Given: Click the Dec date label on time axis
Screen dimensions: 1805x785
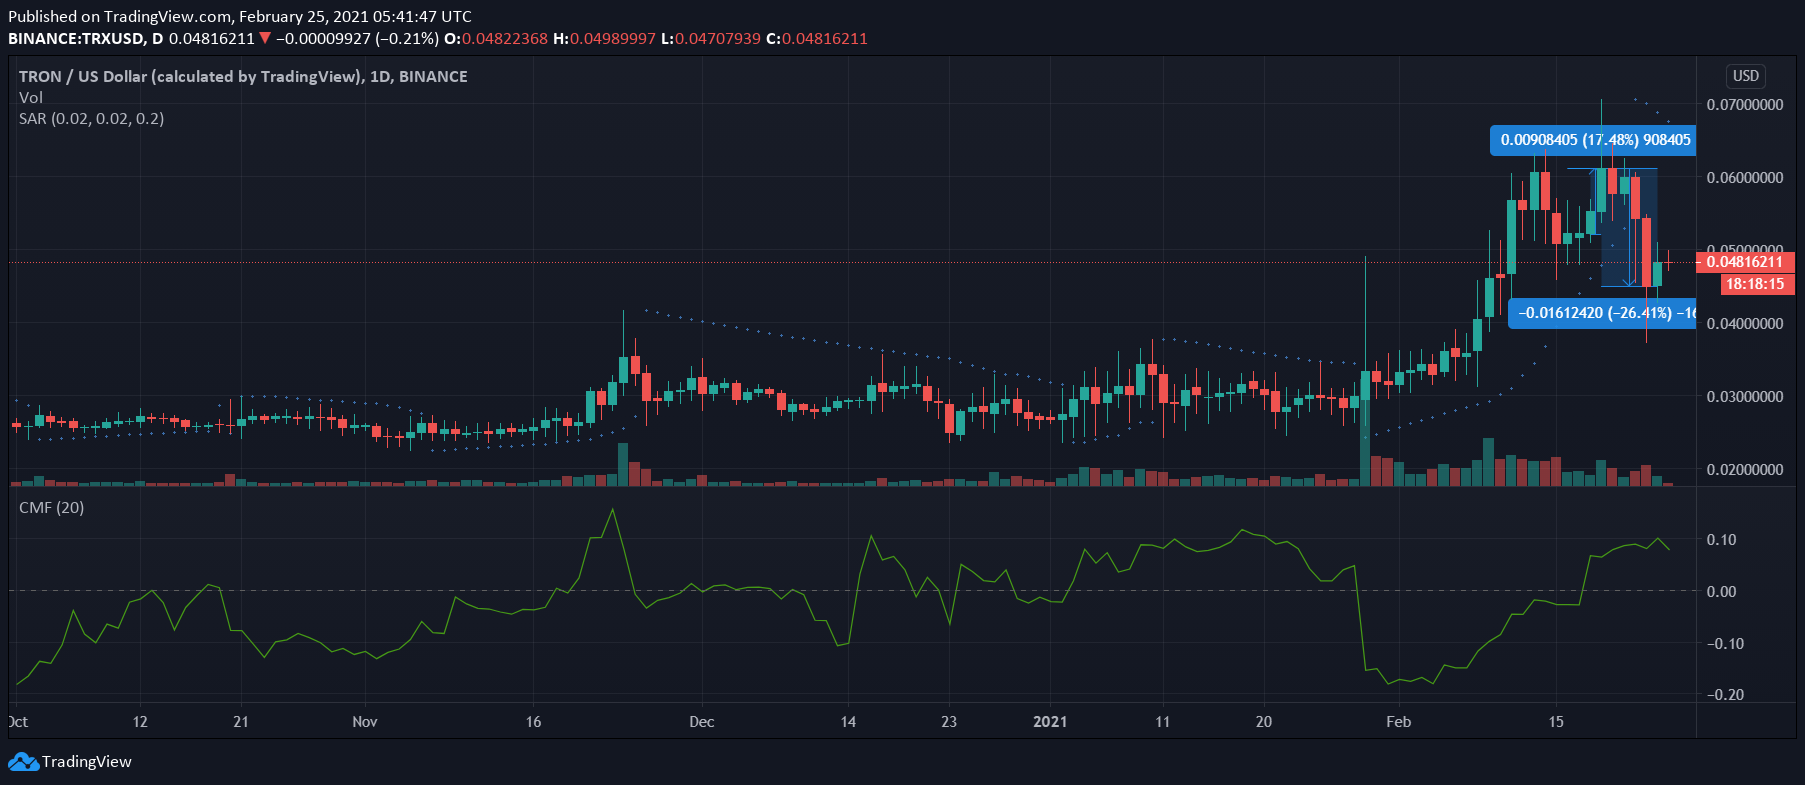Looking at the screenshot, I should click(x=702, y=722).
